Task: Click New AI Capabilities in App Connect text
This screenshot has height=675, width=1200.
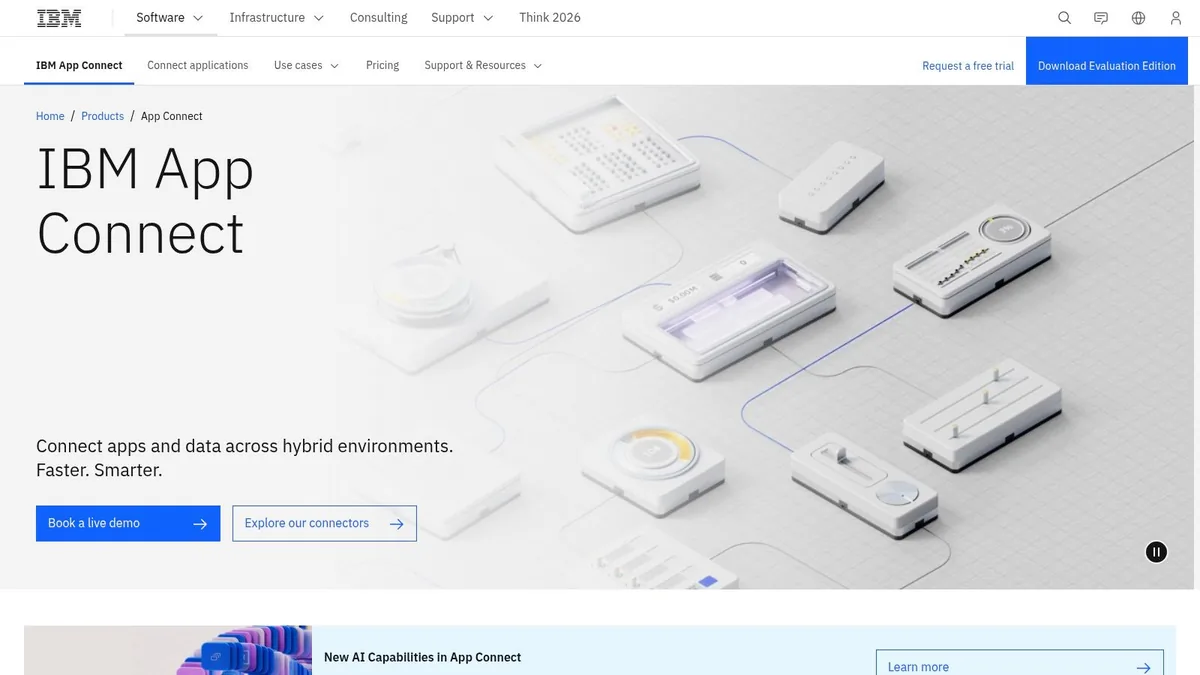Action: click(422, 657)
